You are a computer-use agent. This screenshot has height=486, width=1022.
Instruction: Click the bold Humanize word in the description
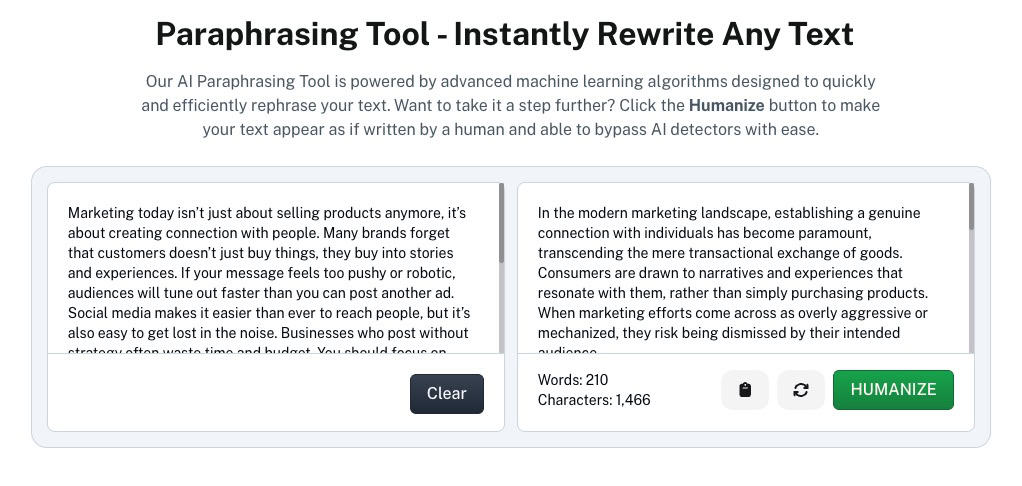click(726, 105)
